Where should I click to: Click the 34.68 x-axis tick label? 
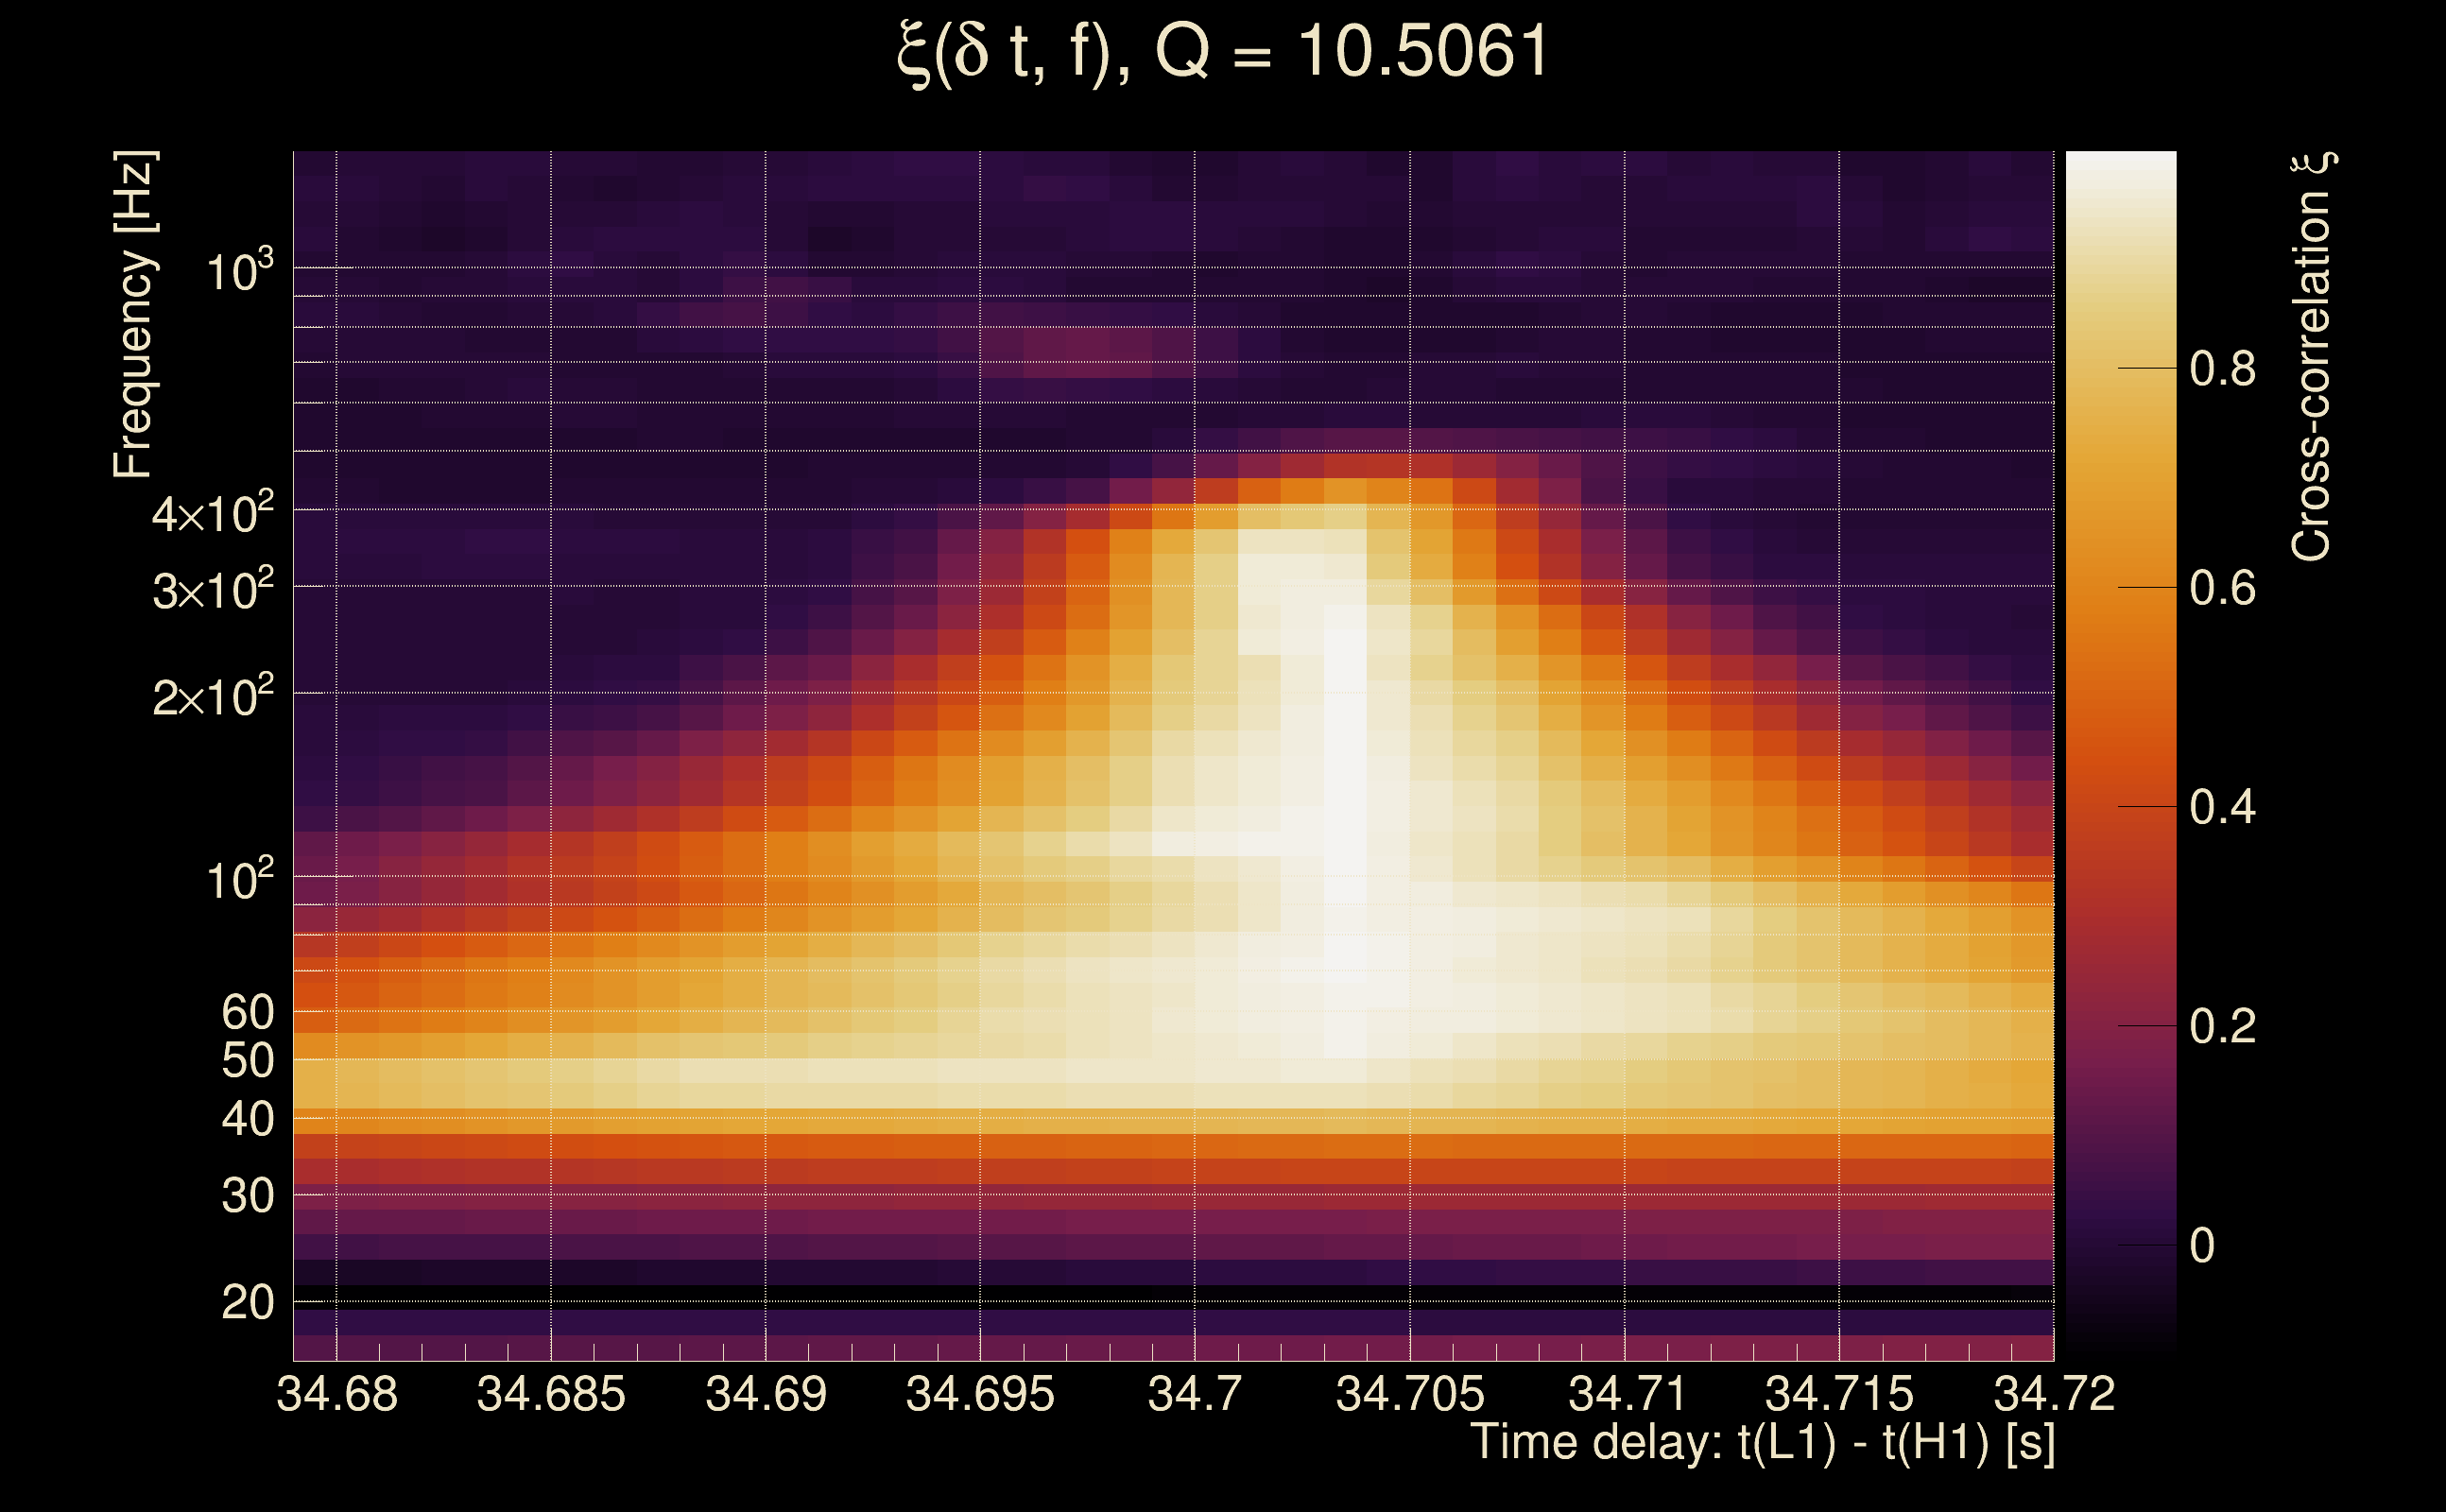point(337,1394)
